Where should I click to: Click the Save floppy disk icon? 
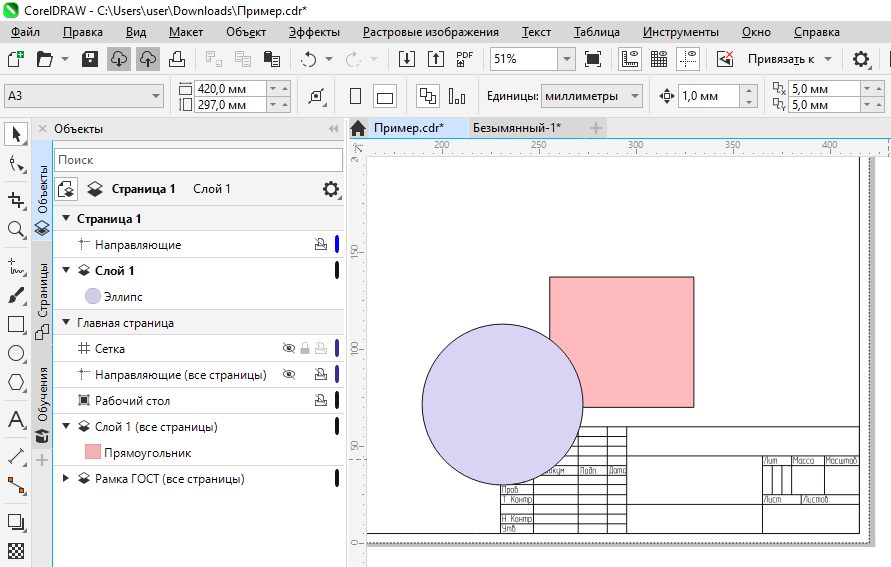(89, 59)
